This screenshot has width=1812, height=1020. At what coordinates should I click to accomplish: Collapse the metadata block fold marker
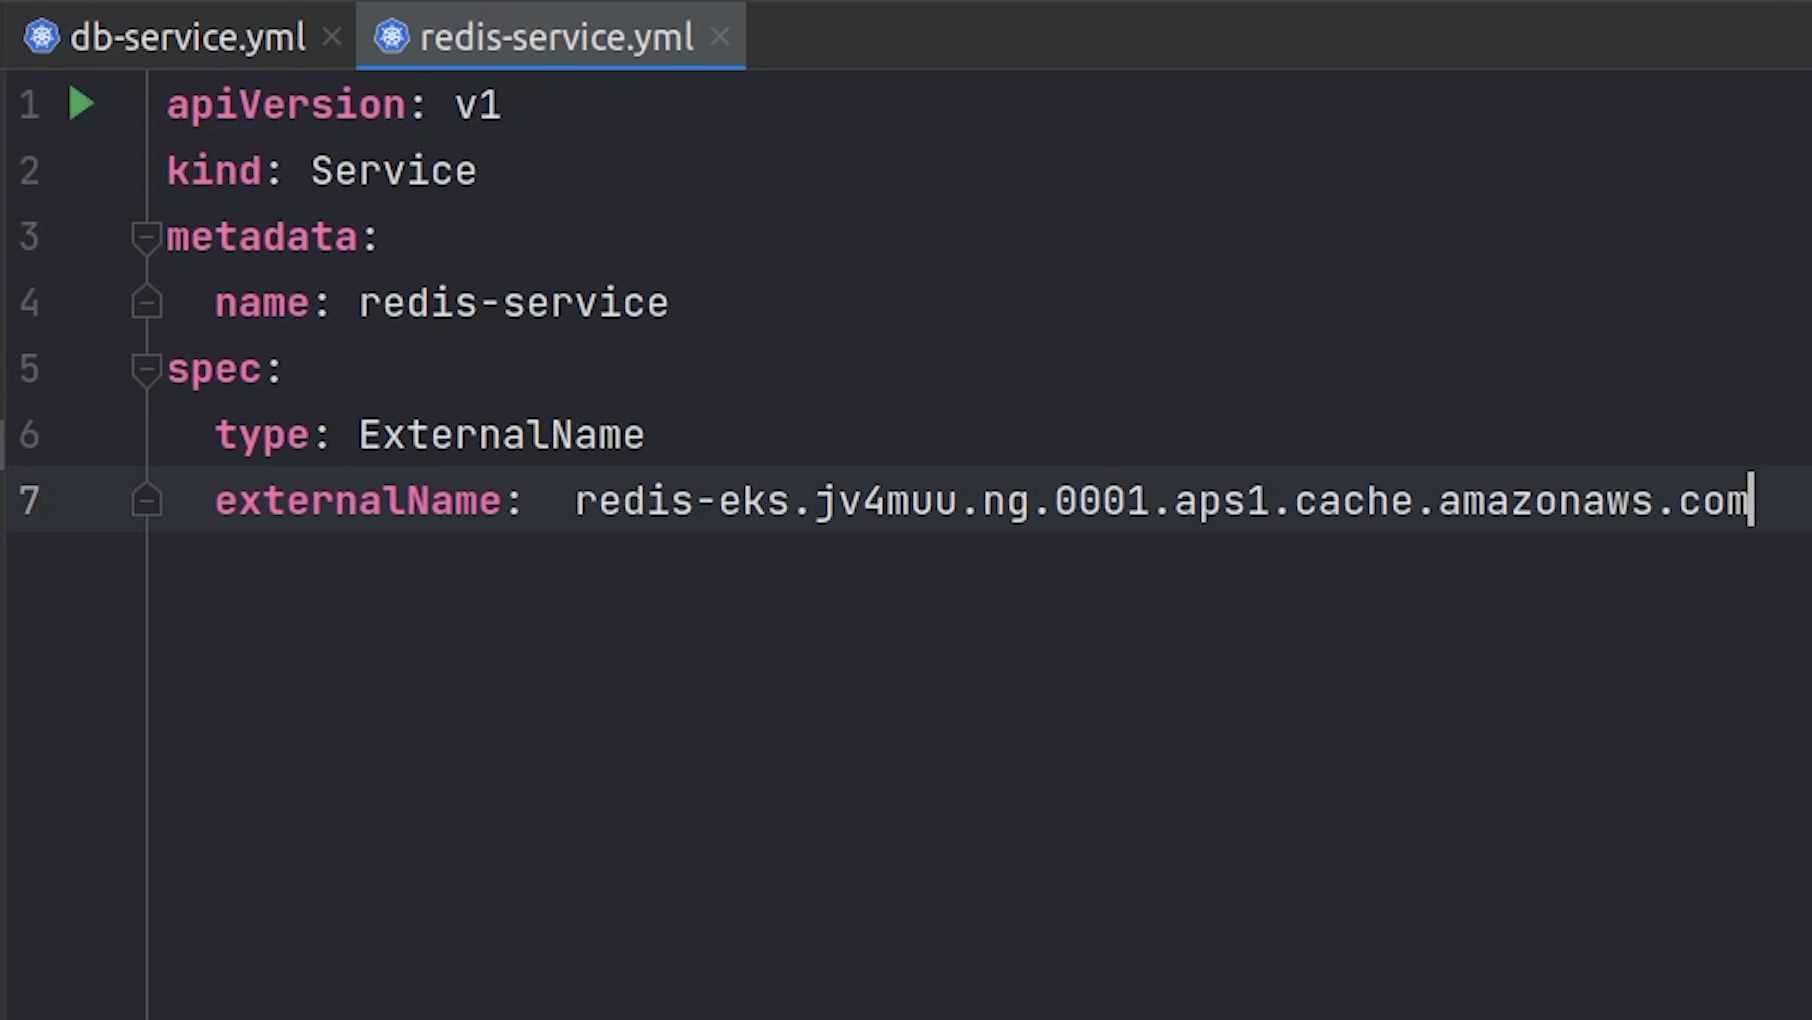click(146, 237)
